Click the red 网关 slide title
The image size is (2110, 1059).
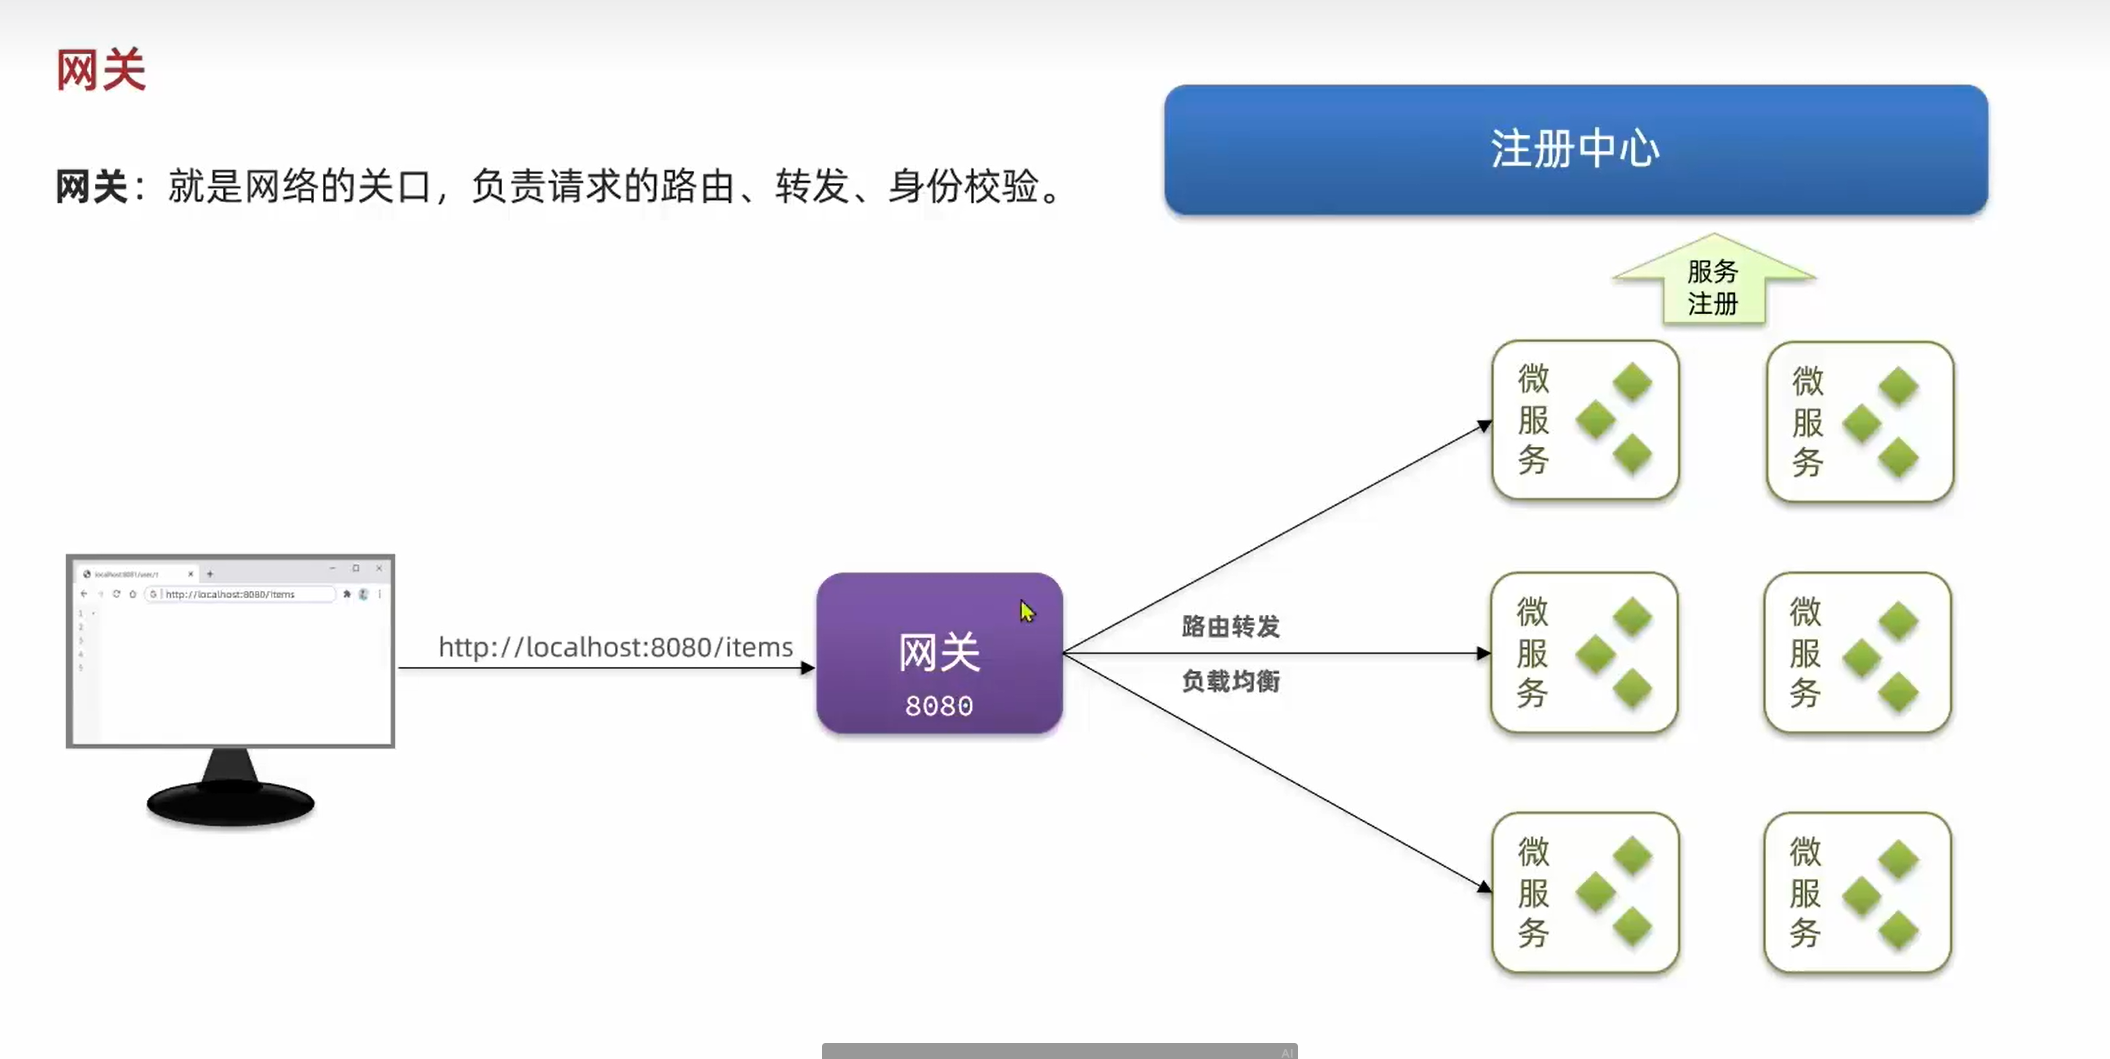tap(101, 70)
